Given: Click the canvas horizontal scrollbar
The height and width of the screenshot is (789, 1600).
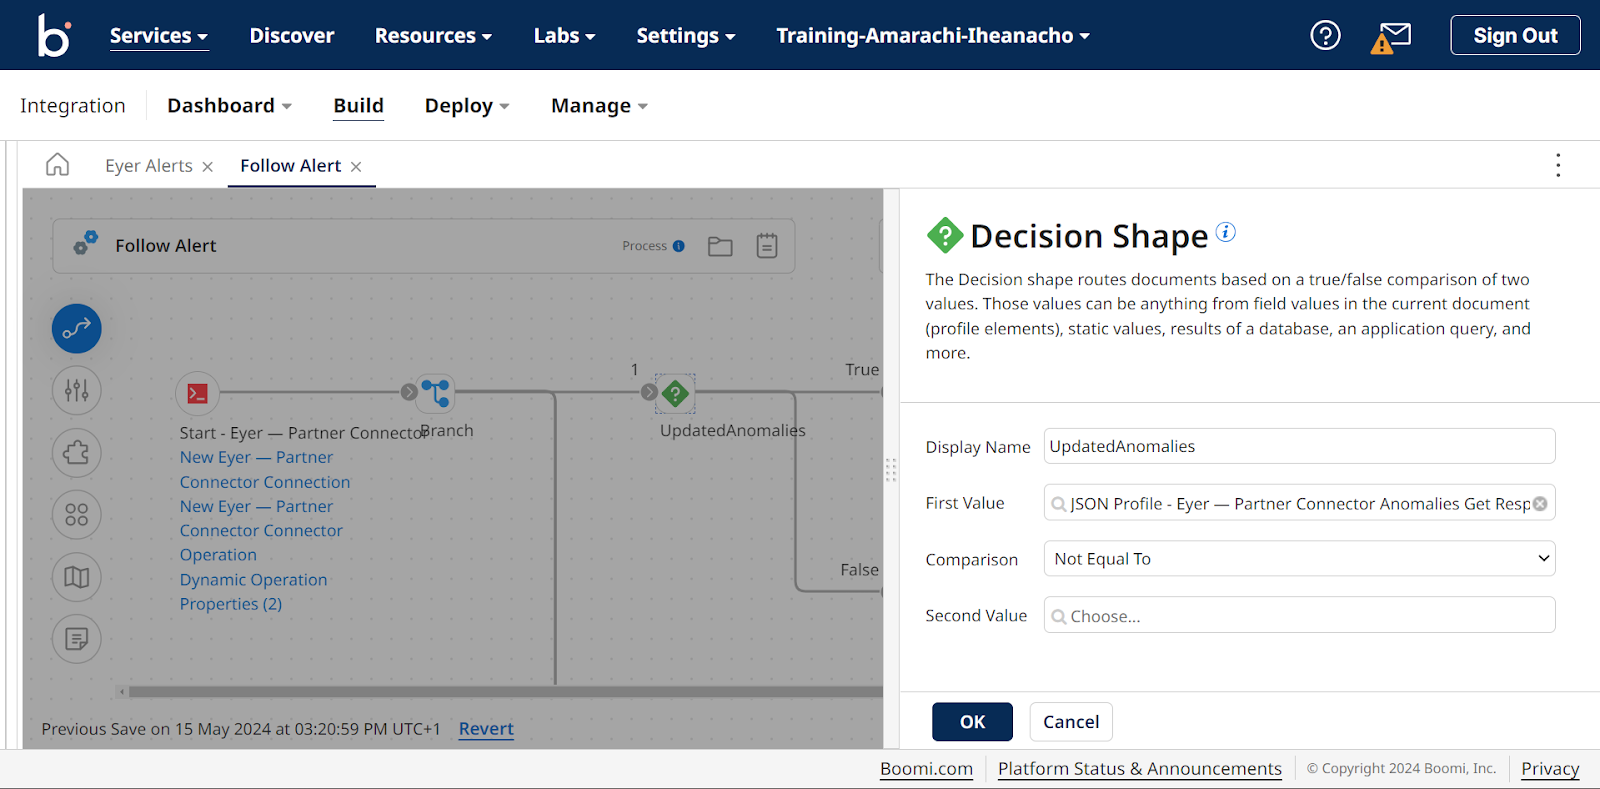Looking at the screenshot, I should (x=505, y=691).
